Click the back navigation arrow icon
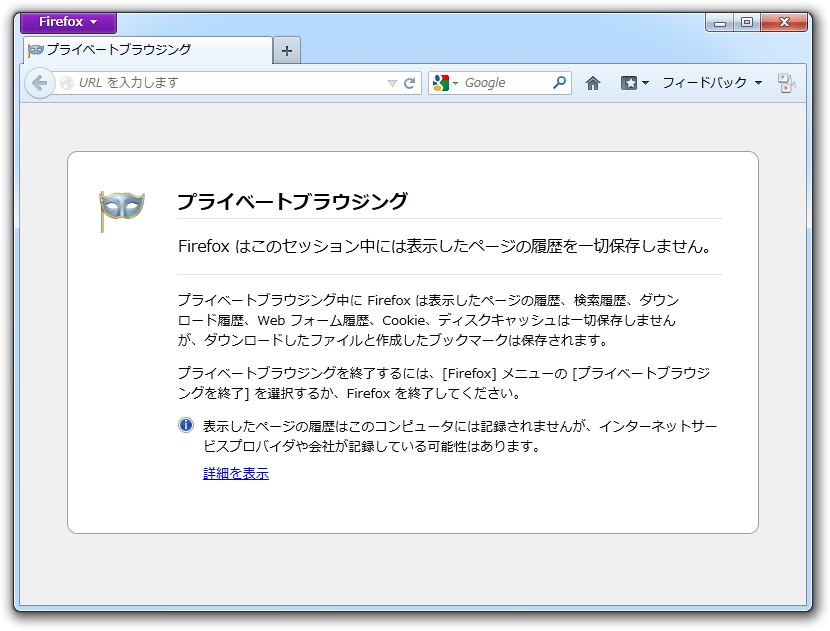The height and width of the screenshot is (631, 830). point(39,83)
